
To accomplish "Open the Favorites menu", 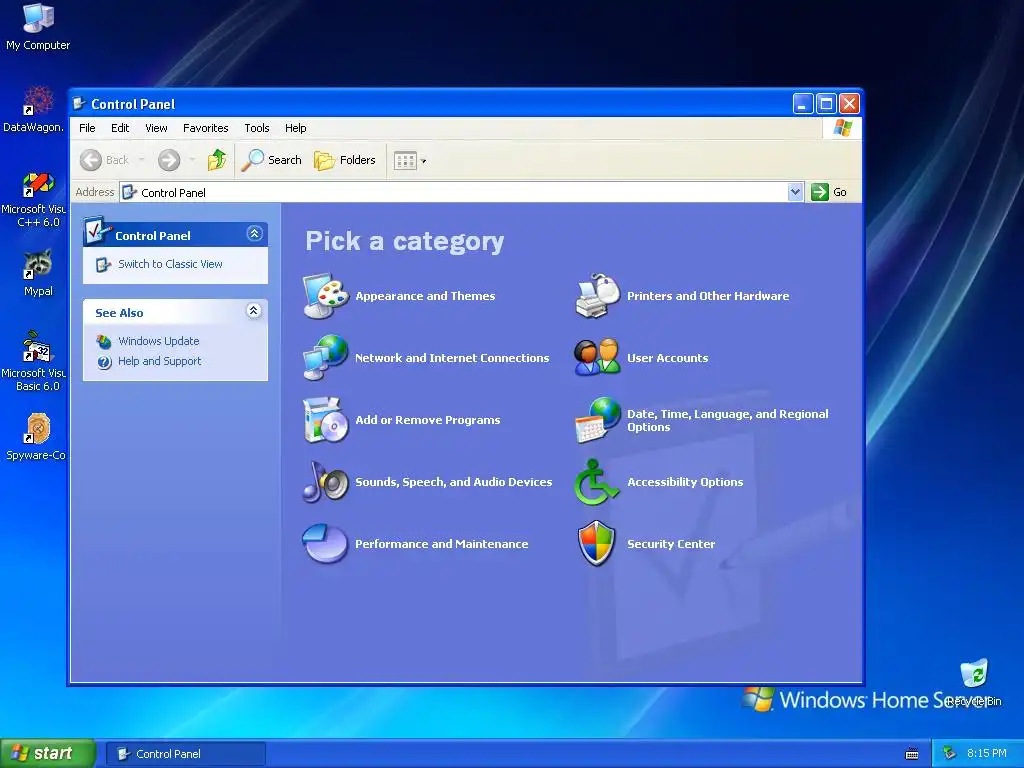I will [x=206, y=128].
